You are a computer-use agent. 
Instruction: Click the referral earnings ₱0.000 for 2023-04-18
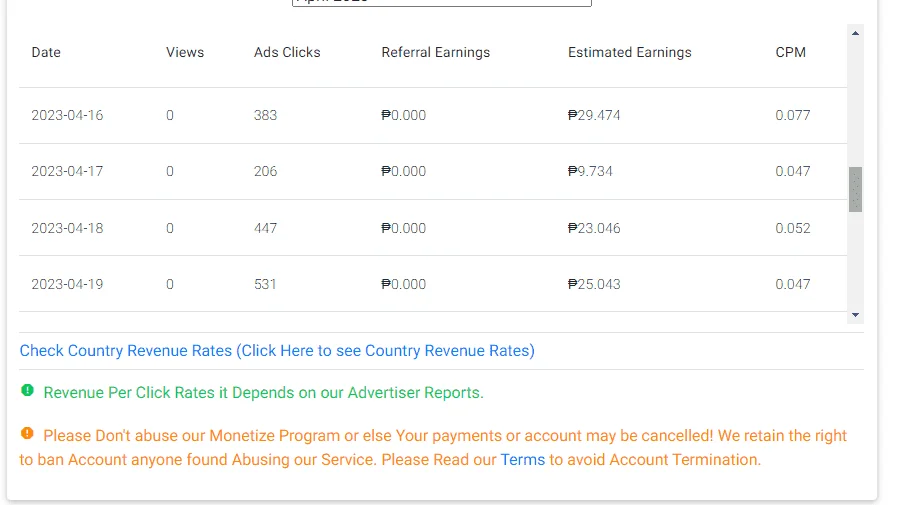tap(404, 228)
